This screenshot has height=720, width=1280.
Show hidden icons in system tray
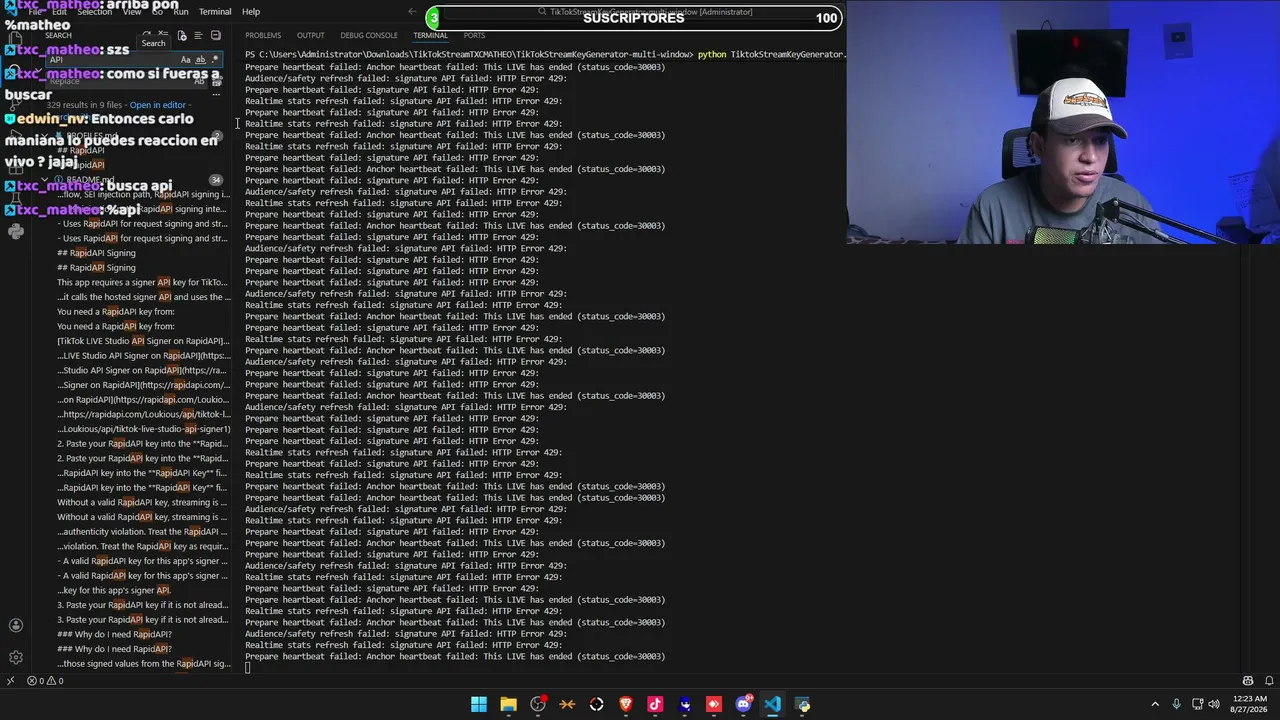click(1155, 704)
